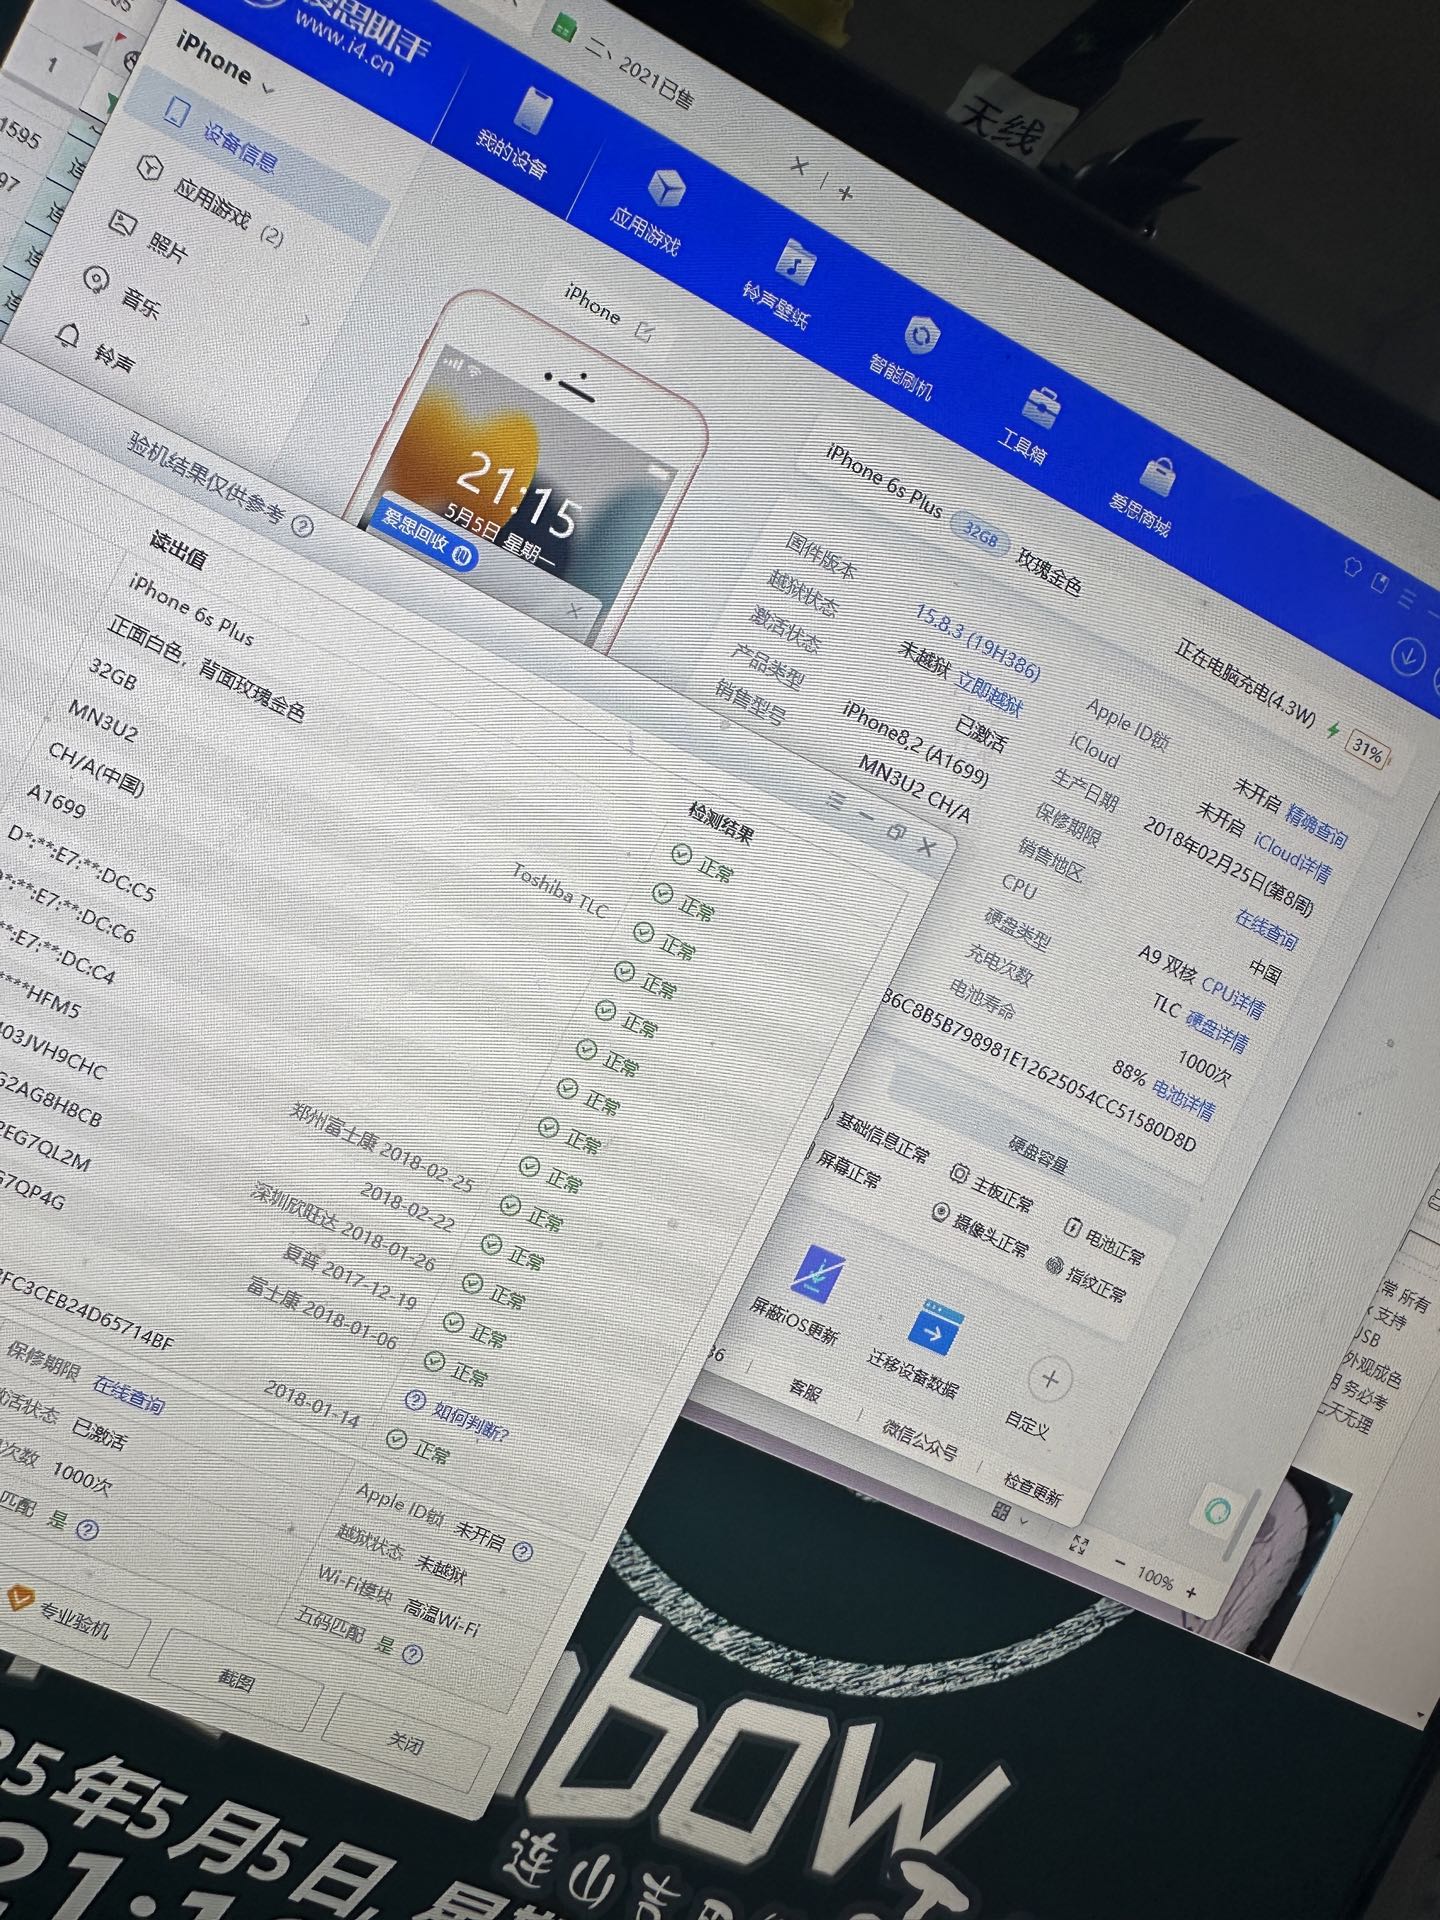
Task: Click the fullscreen icon in background window
Action: coord(1078,1545)
